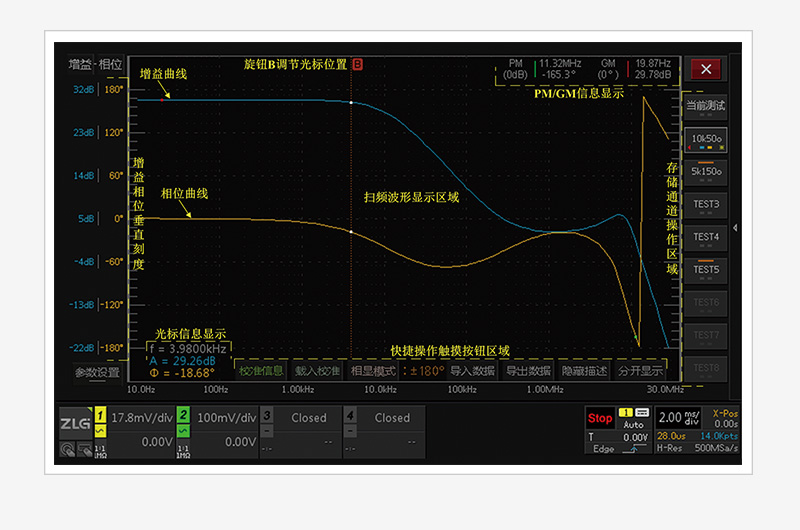Click the trigger rising edge slope icon
Image resolution: width=800 pixels, height=530 pixels.
633,449
